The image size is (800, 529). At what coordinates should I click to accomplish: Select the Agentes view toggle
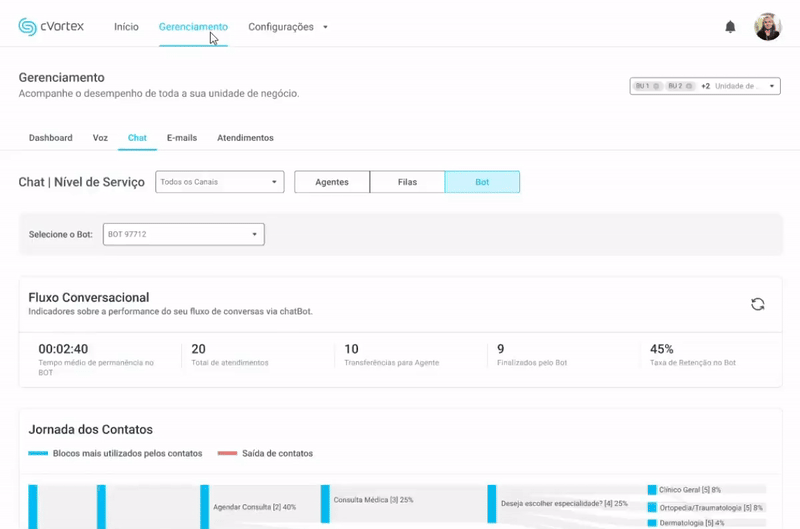point(332,182)
